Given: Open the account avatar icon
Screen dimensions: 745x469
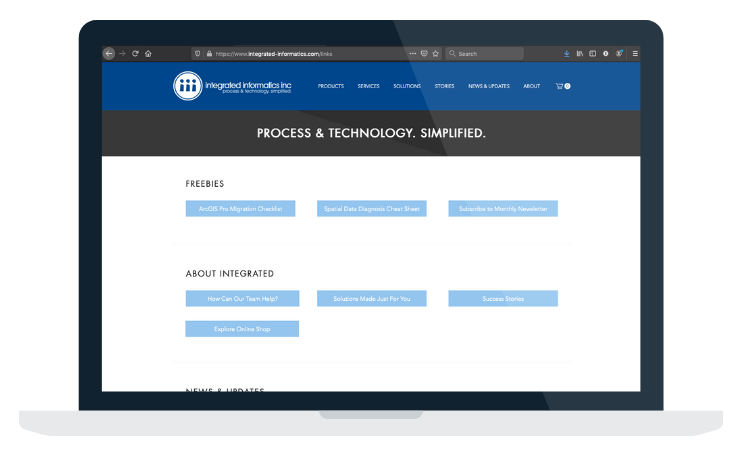Looking at the screenshot, I should (619, 54).
